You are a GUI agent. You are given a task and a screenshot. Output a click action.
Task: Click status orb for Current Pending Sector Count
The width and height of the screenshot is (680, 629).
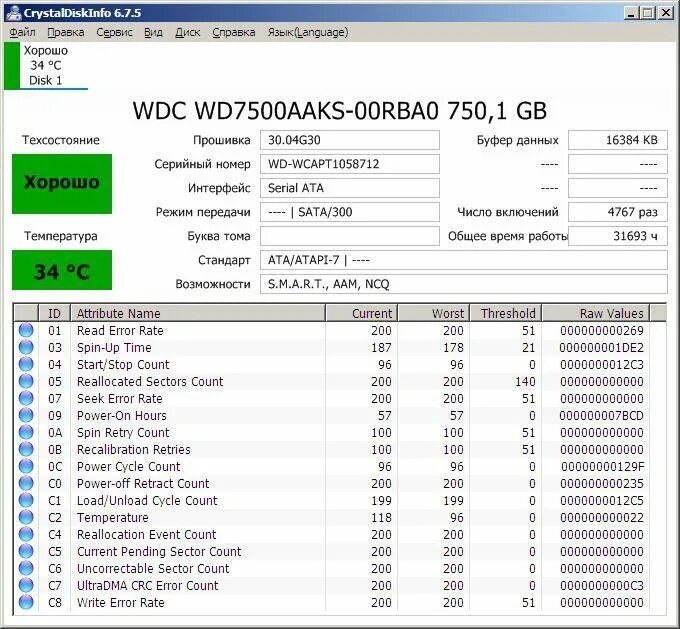coord(26,551)
